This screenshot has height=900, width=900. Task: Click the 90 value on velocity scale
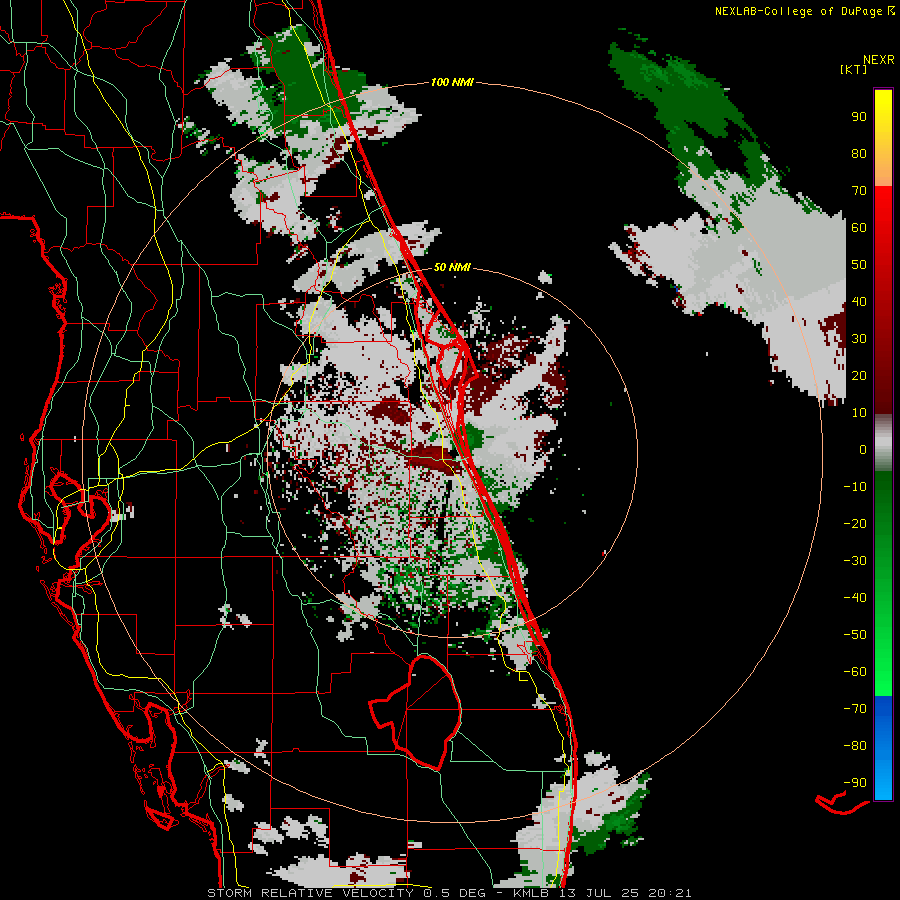859,117
